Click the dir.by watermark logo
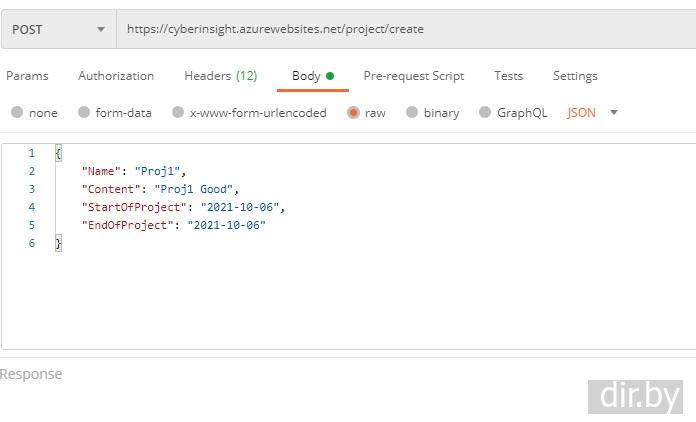Viewport: 696px width, 422px height. coord(635,396)
